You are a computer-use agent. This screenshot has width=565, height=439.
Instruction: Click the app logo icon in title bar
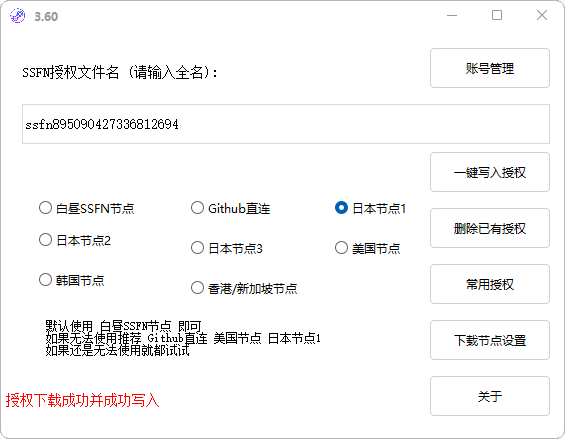(x=17, y=16)
